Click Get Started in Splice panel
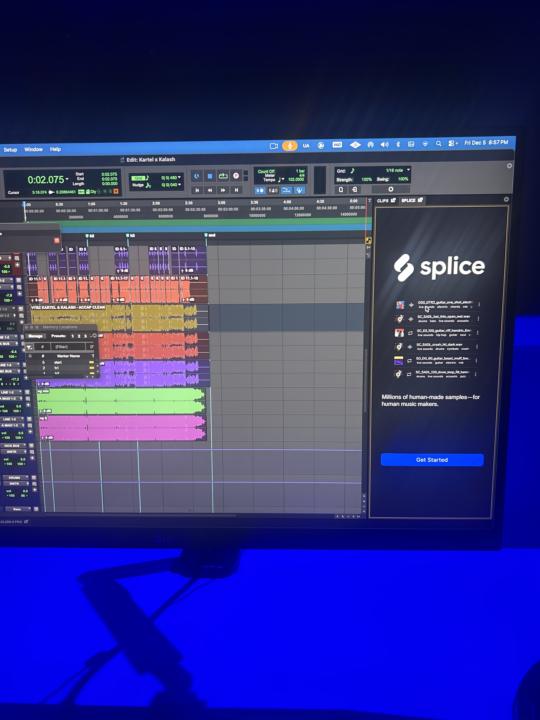The width and height of the screenshot is (540, 720). [x=432, y=460]
